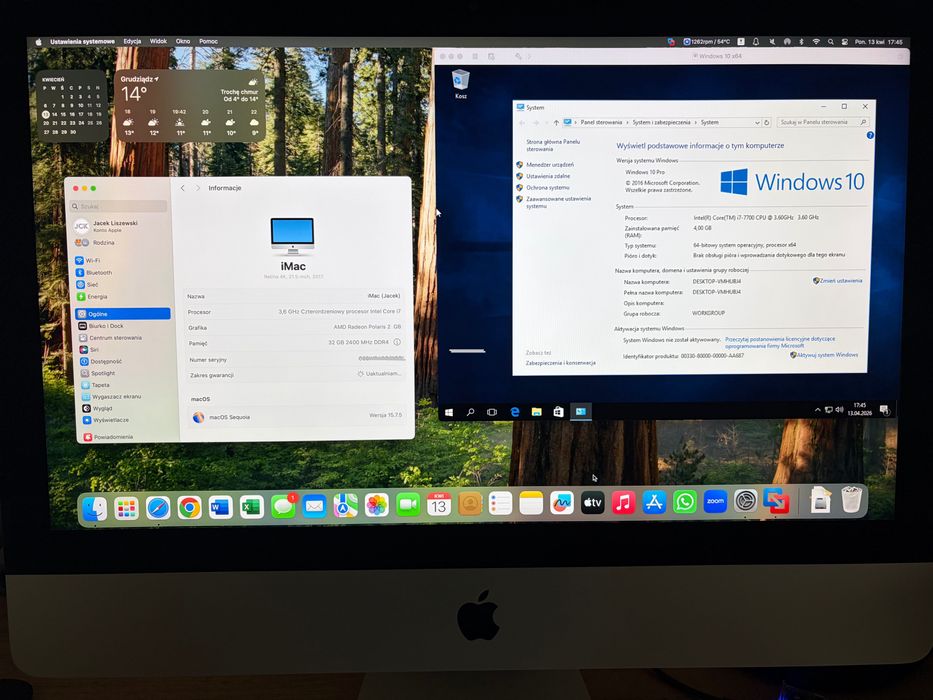Go back in the System Settings window
This screenshot has height=700, width=933.
[x=183, y=188]
